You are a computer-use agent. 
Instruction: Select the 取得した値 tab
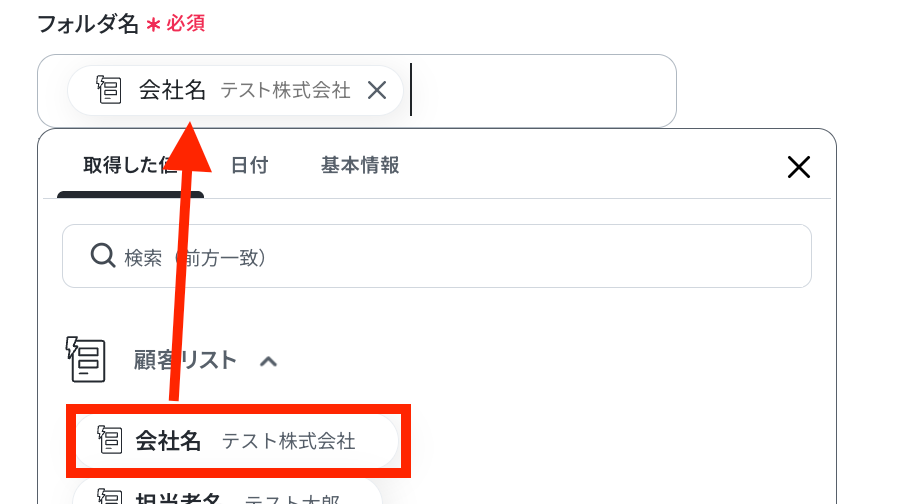tap(130, 166)
